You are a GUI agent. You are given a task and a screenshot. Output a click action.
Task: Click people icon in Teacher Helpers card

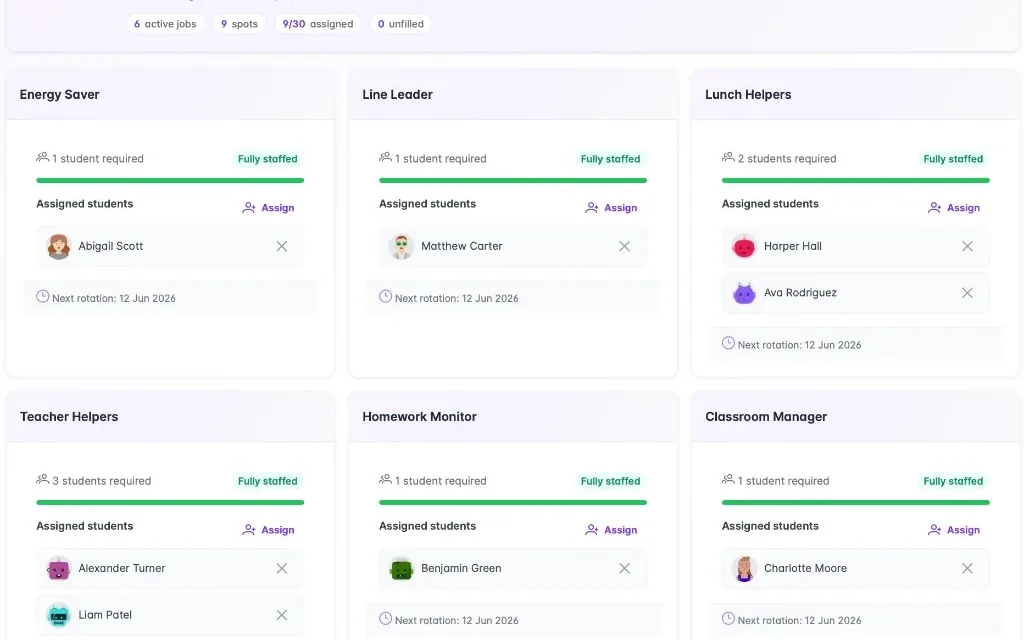click(42, 479)
